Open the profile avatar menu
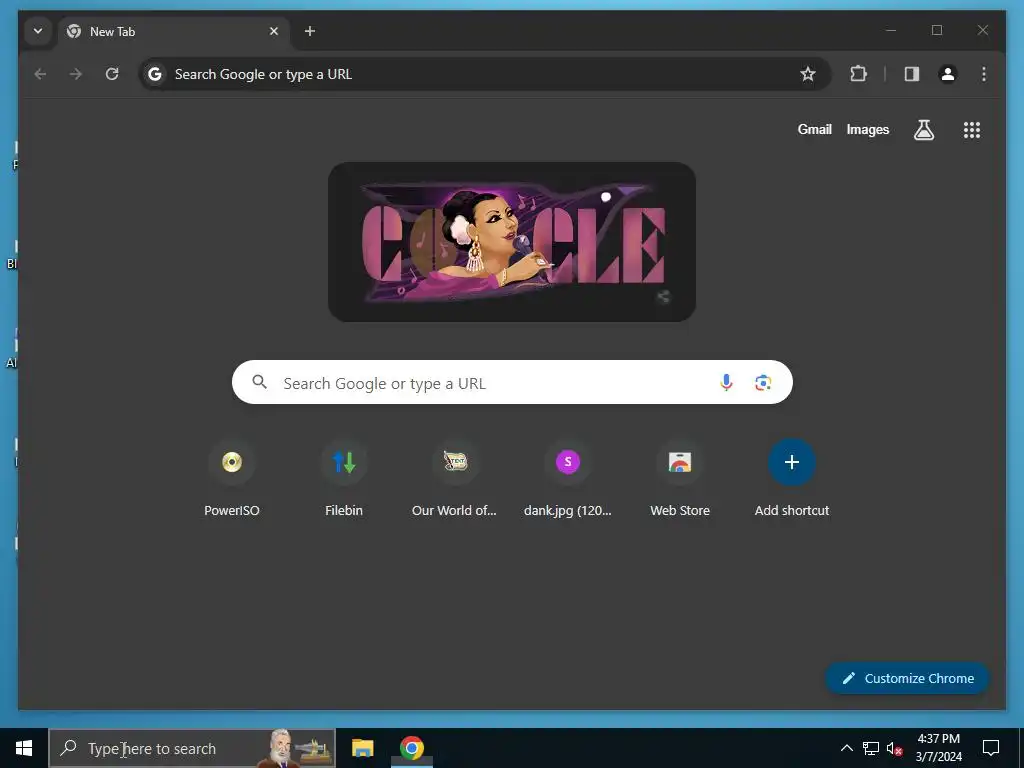This screenshot has width=1024, height=768. 948,74
